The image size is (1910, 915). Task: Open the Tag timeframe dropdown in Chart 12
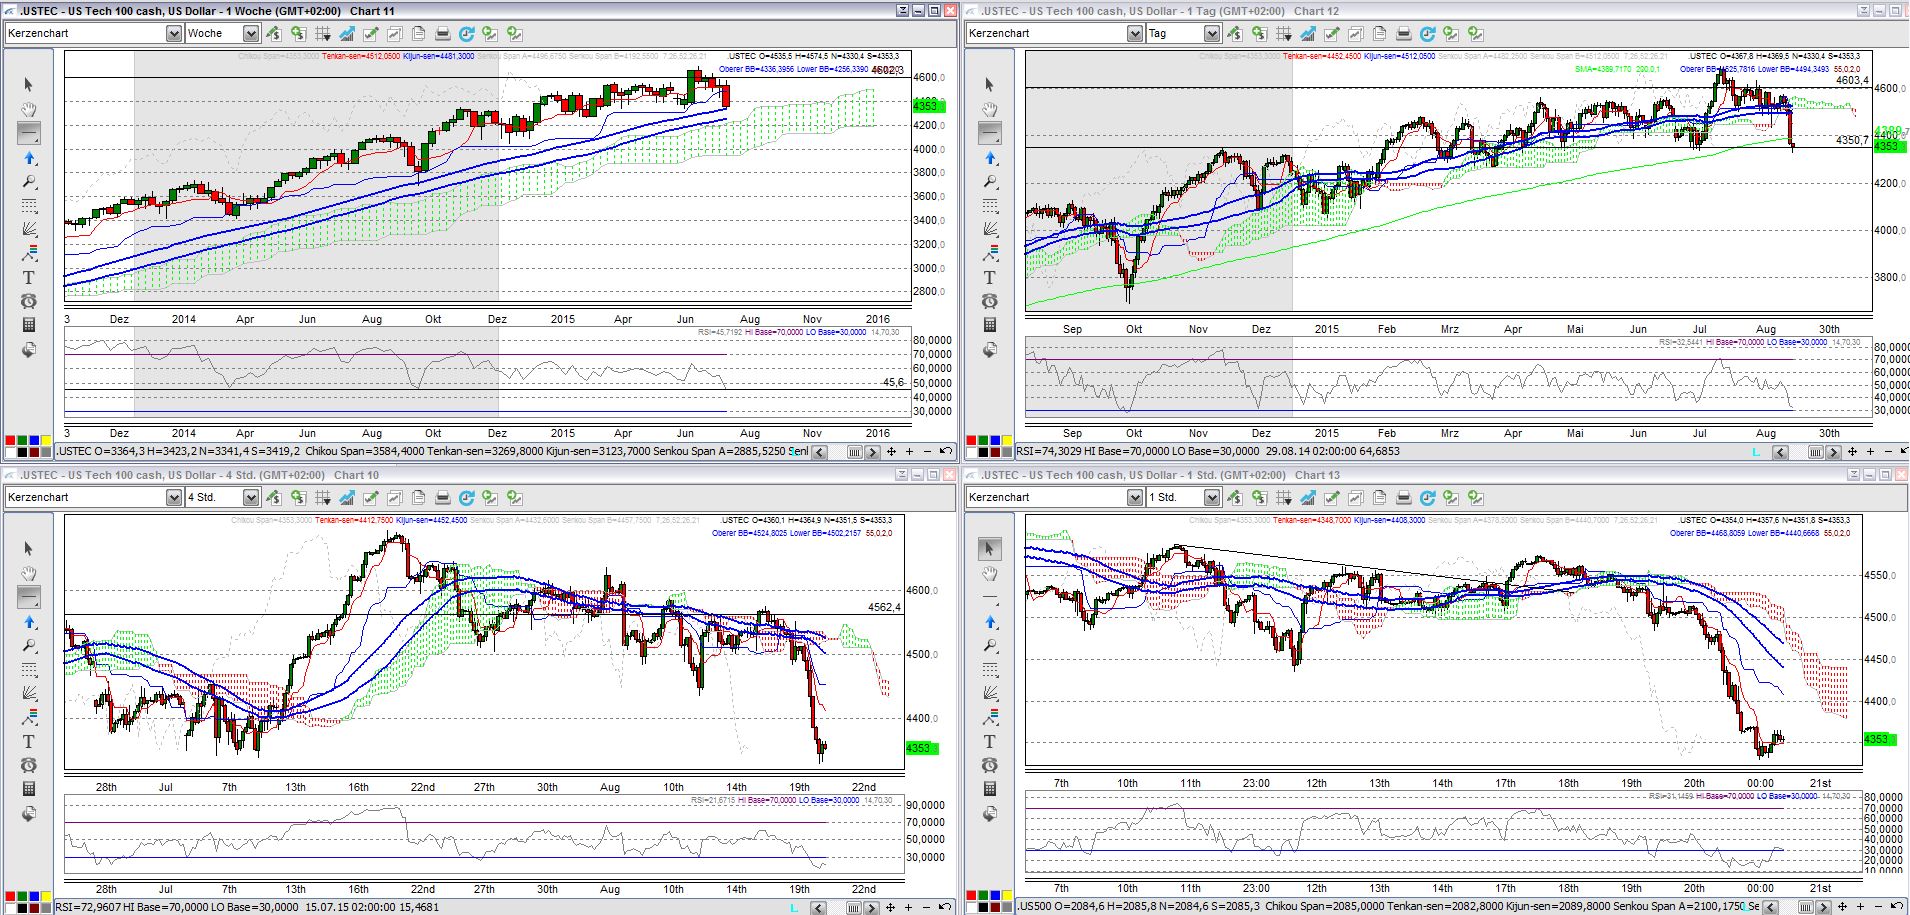(x=1212, y=33)
